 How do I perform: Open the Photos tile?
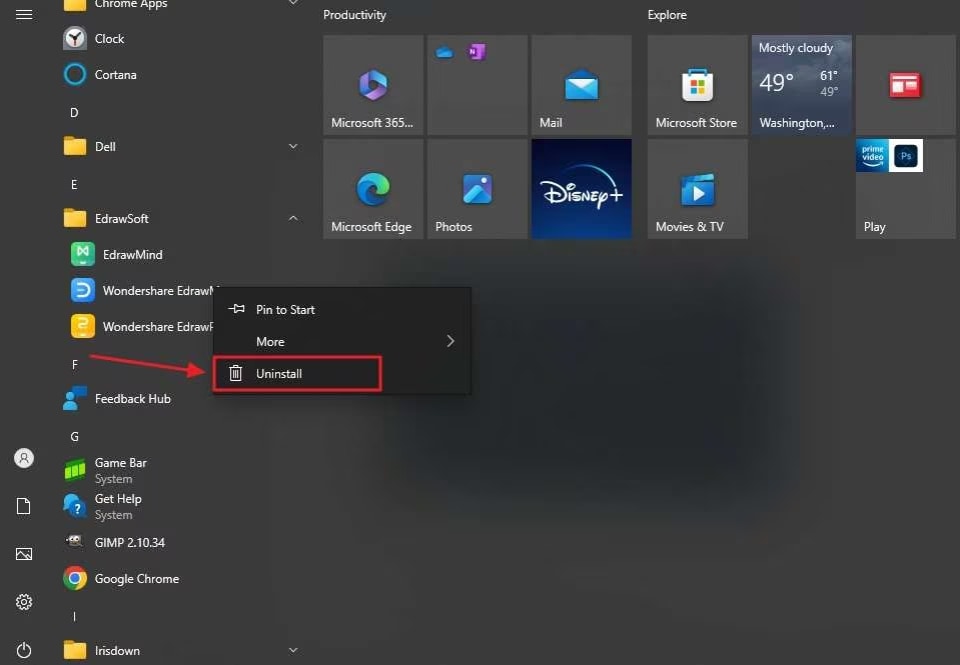478,189
